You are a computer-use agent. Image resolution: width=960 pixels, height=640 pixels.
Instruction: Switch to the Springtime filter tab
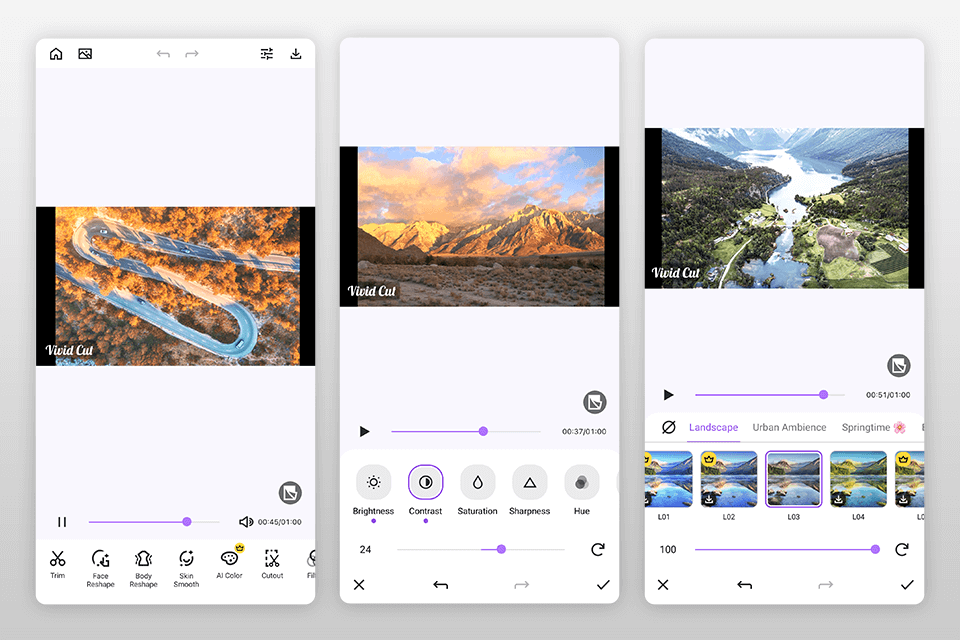coord(873,427)
